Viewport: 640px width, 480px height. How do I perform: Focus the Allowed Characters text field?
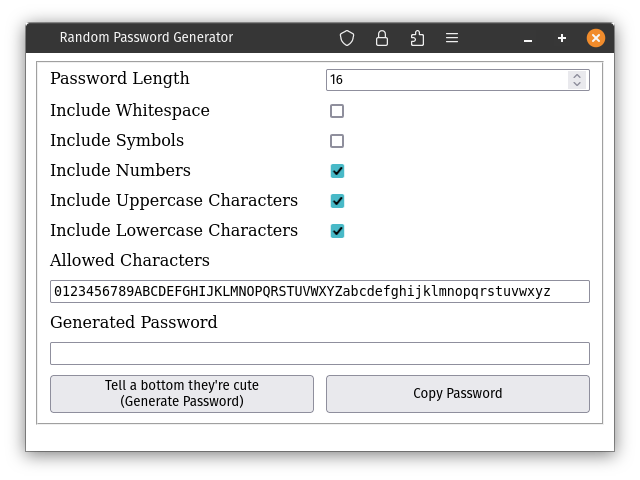pyautogui.click(x=320, y=292)
